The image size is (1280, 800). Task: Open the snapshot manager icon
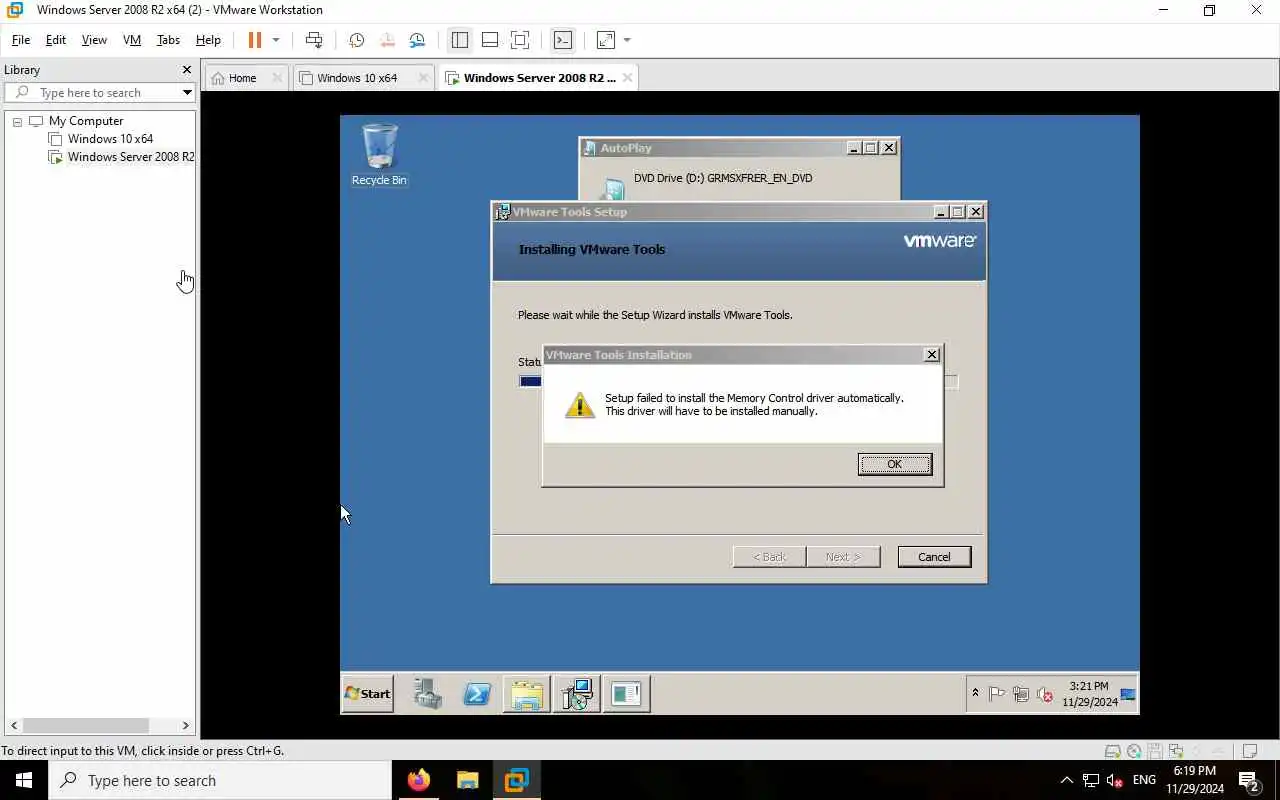pos(417,40)
